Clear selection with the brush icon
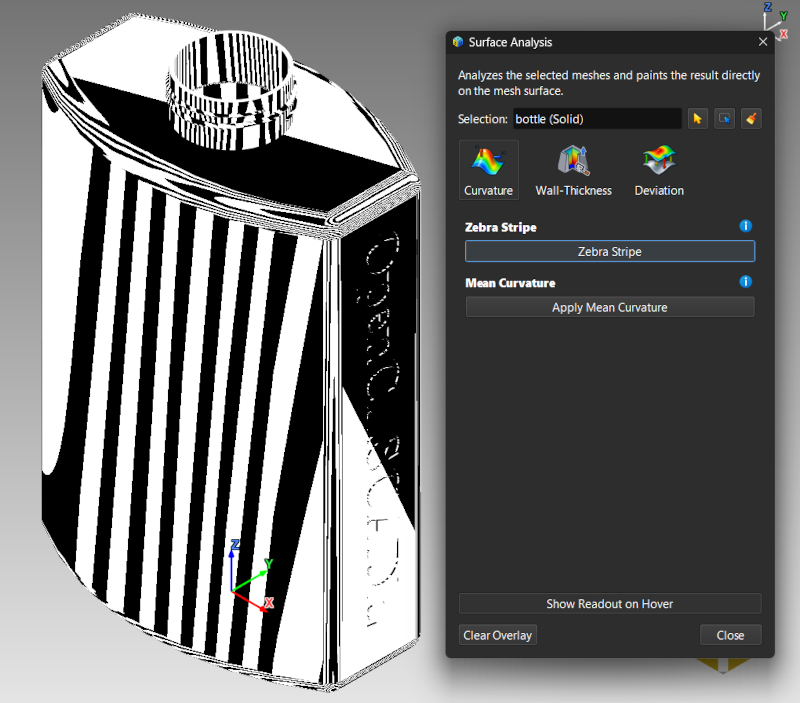 pos(751,119)
